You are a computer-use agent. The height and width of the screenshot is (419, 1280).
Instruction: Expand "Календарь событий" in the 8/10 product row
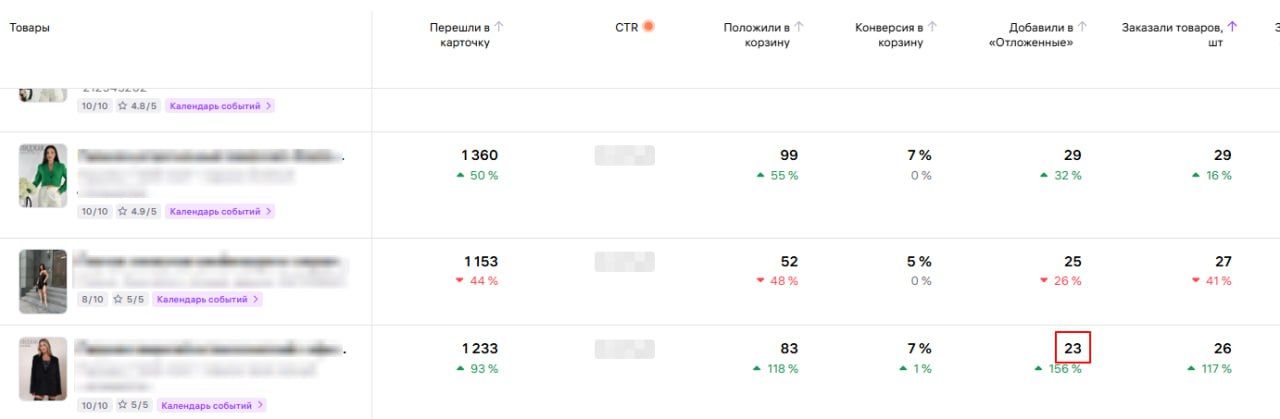207,299
